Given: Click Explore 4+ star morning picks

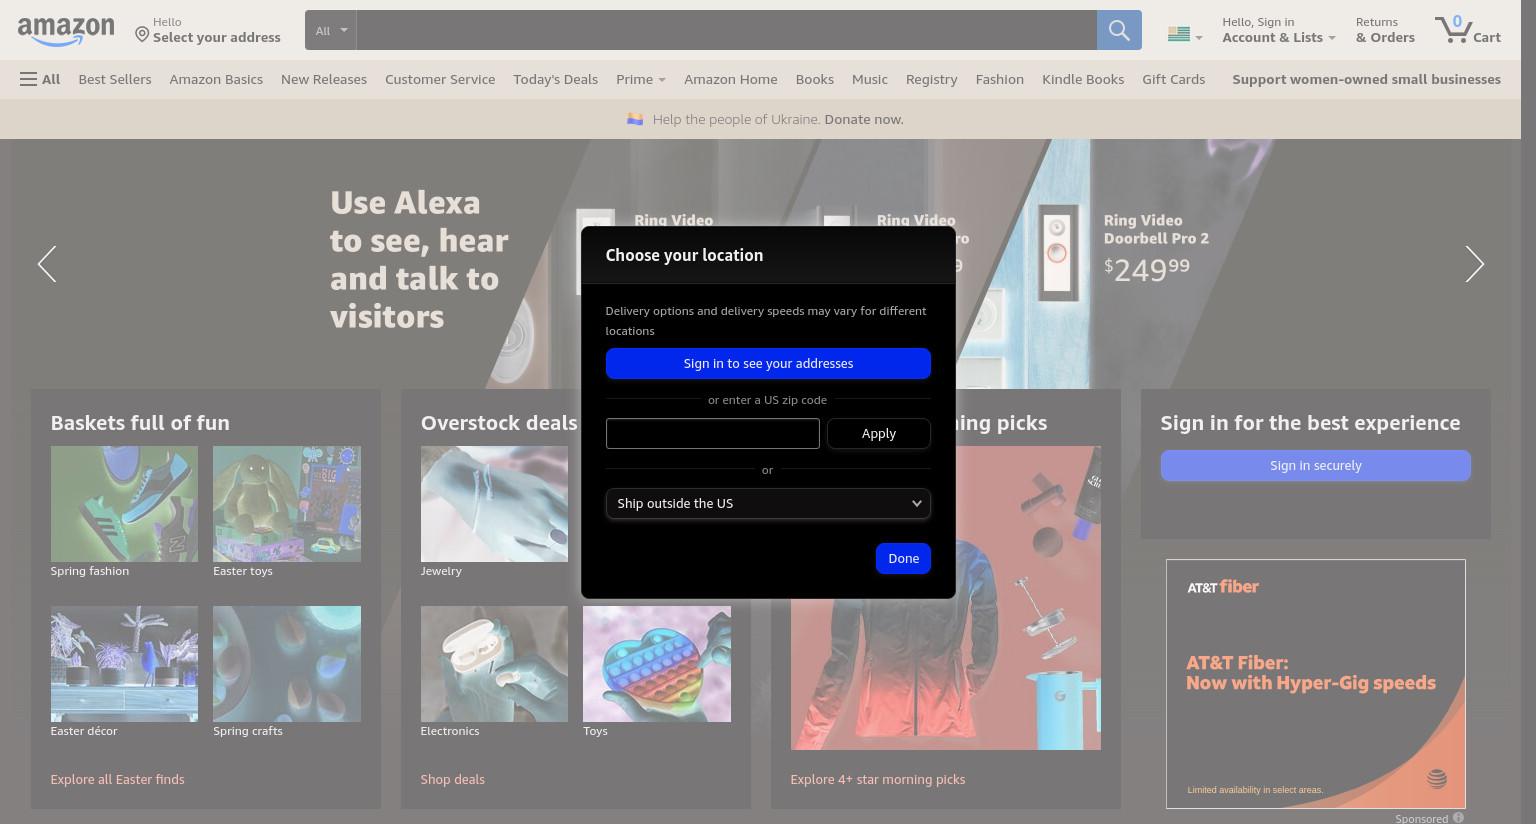Looking at the screenshot, I should [878, 779].
